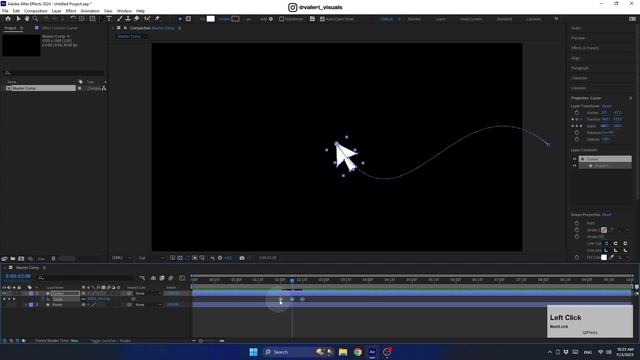The width and height of the screenshot is (640, 360).
Task: Click the After Effects taskbar icon
Action: point(372,352)
